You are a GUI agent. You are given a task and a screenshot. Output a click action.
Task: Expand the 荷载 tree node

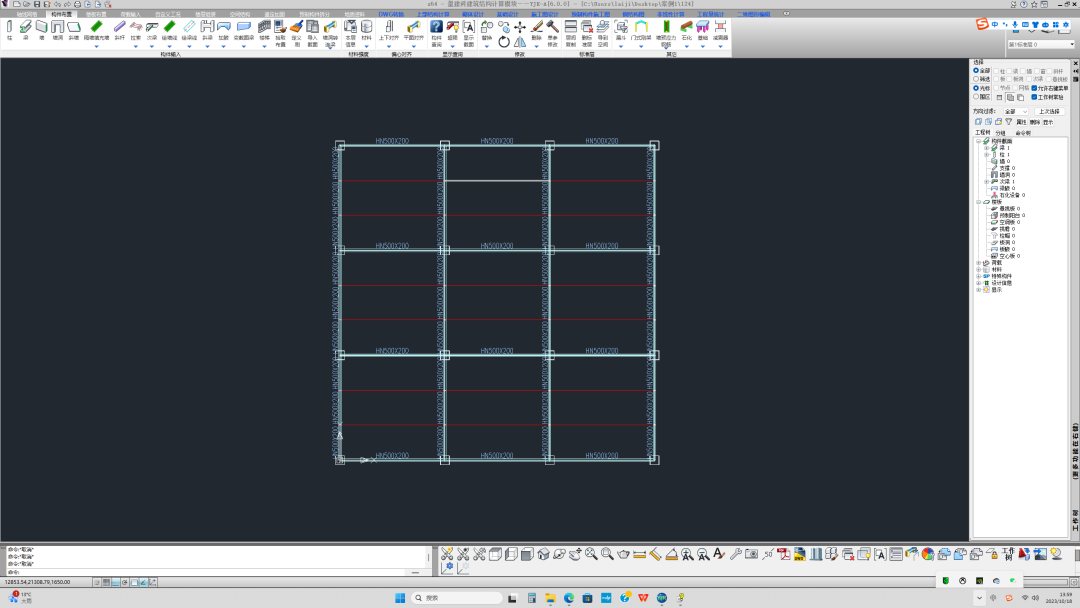(x=979, y=263)
